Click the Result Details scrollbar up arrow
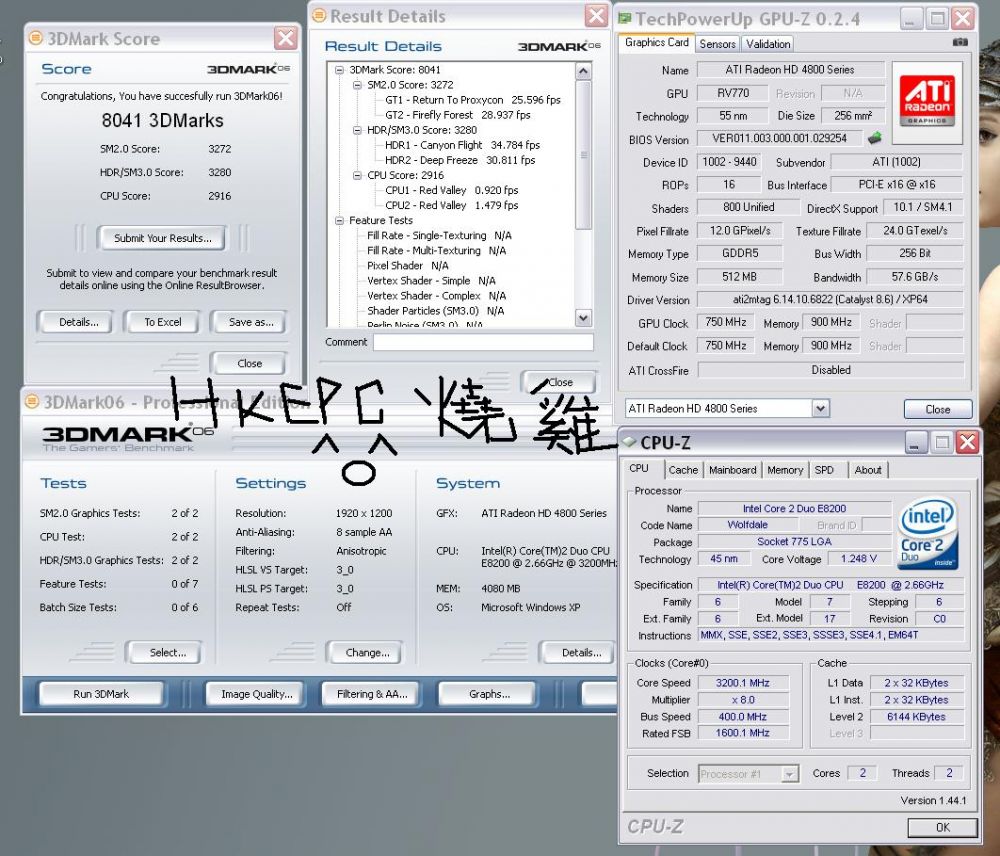 583,71
